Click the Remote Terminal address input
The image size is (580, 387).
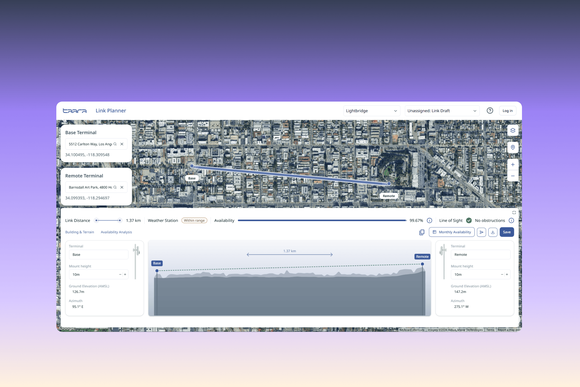96,187
